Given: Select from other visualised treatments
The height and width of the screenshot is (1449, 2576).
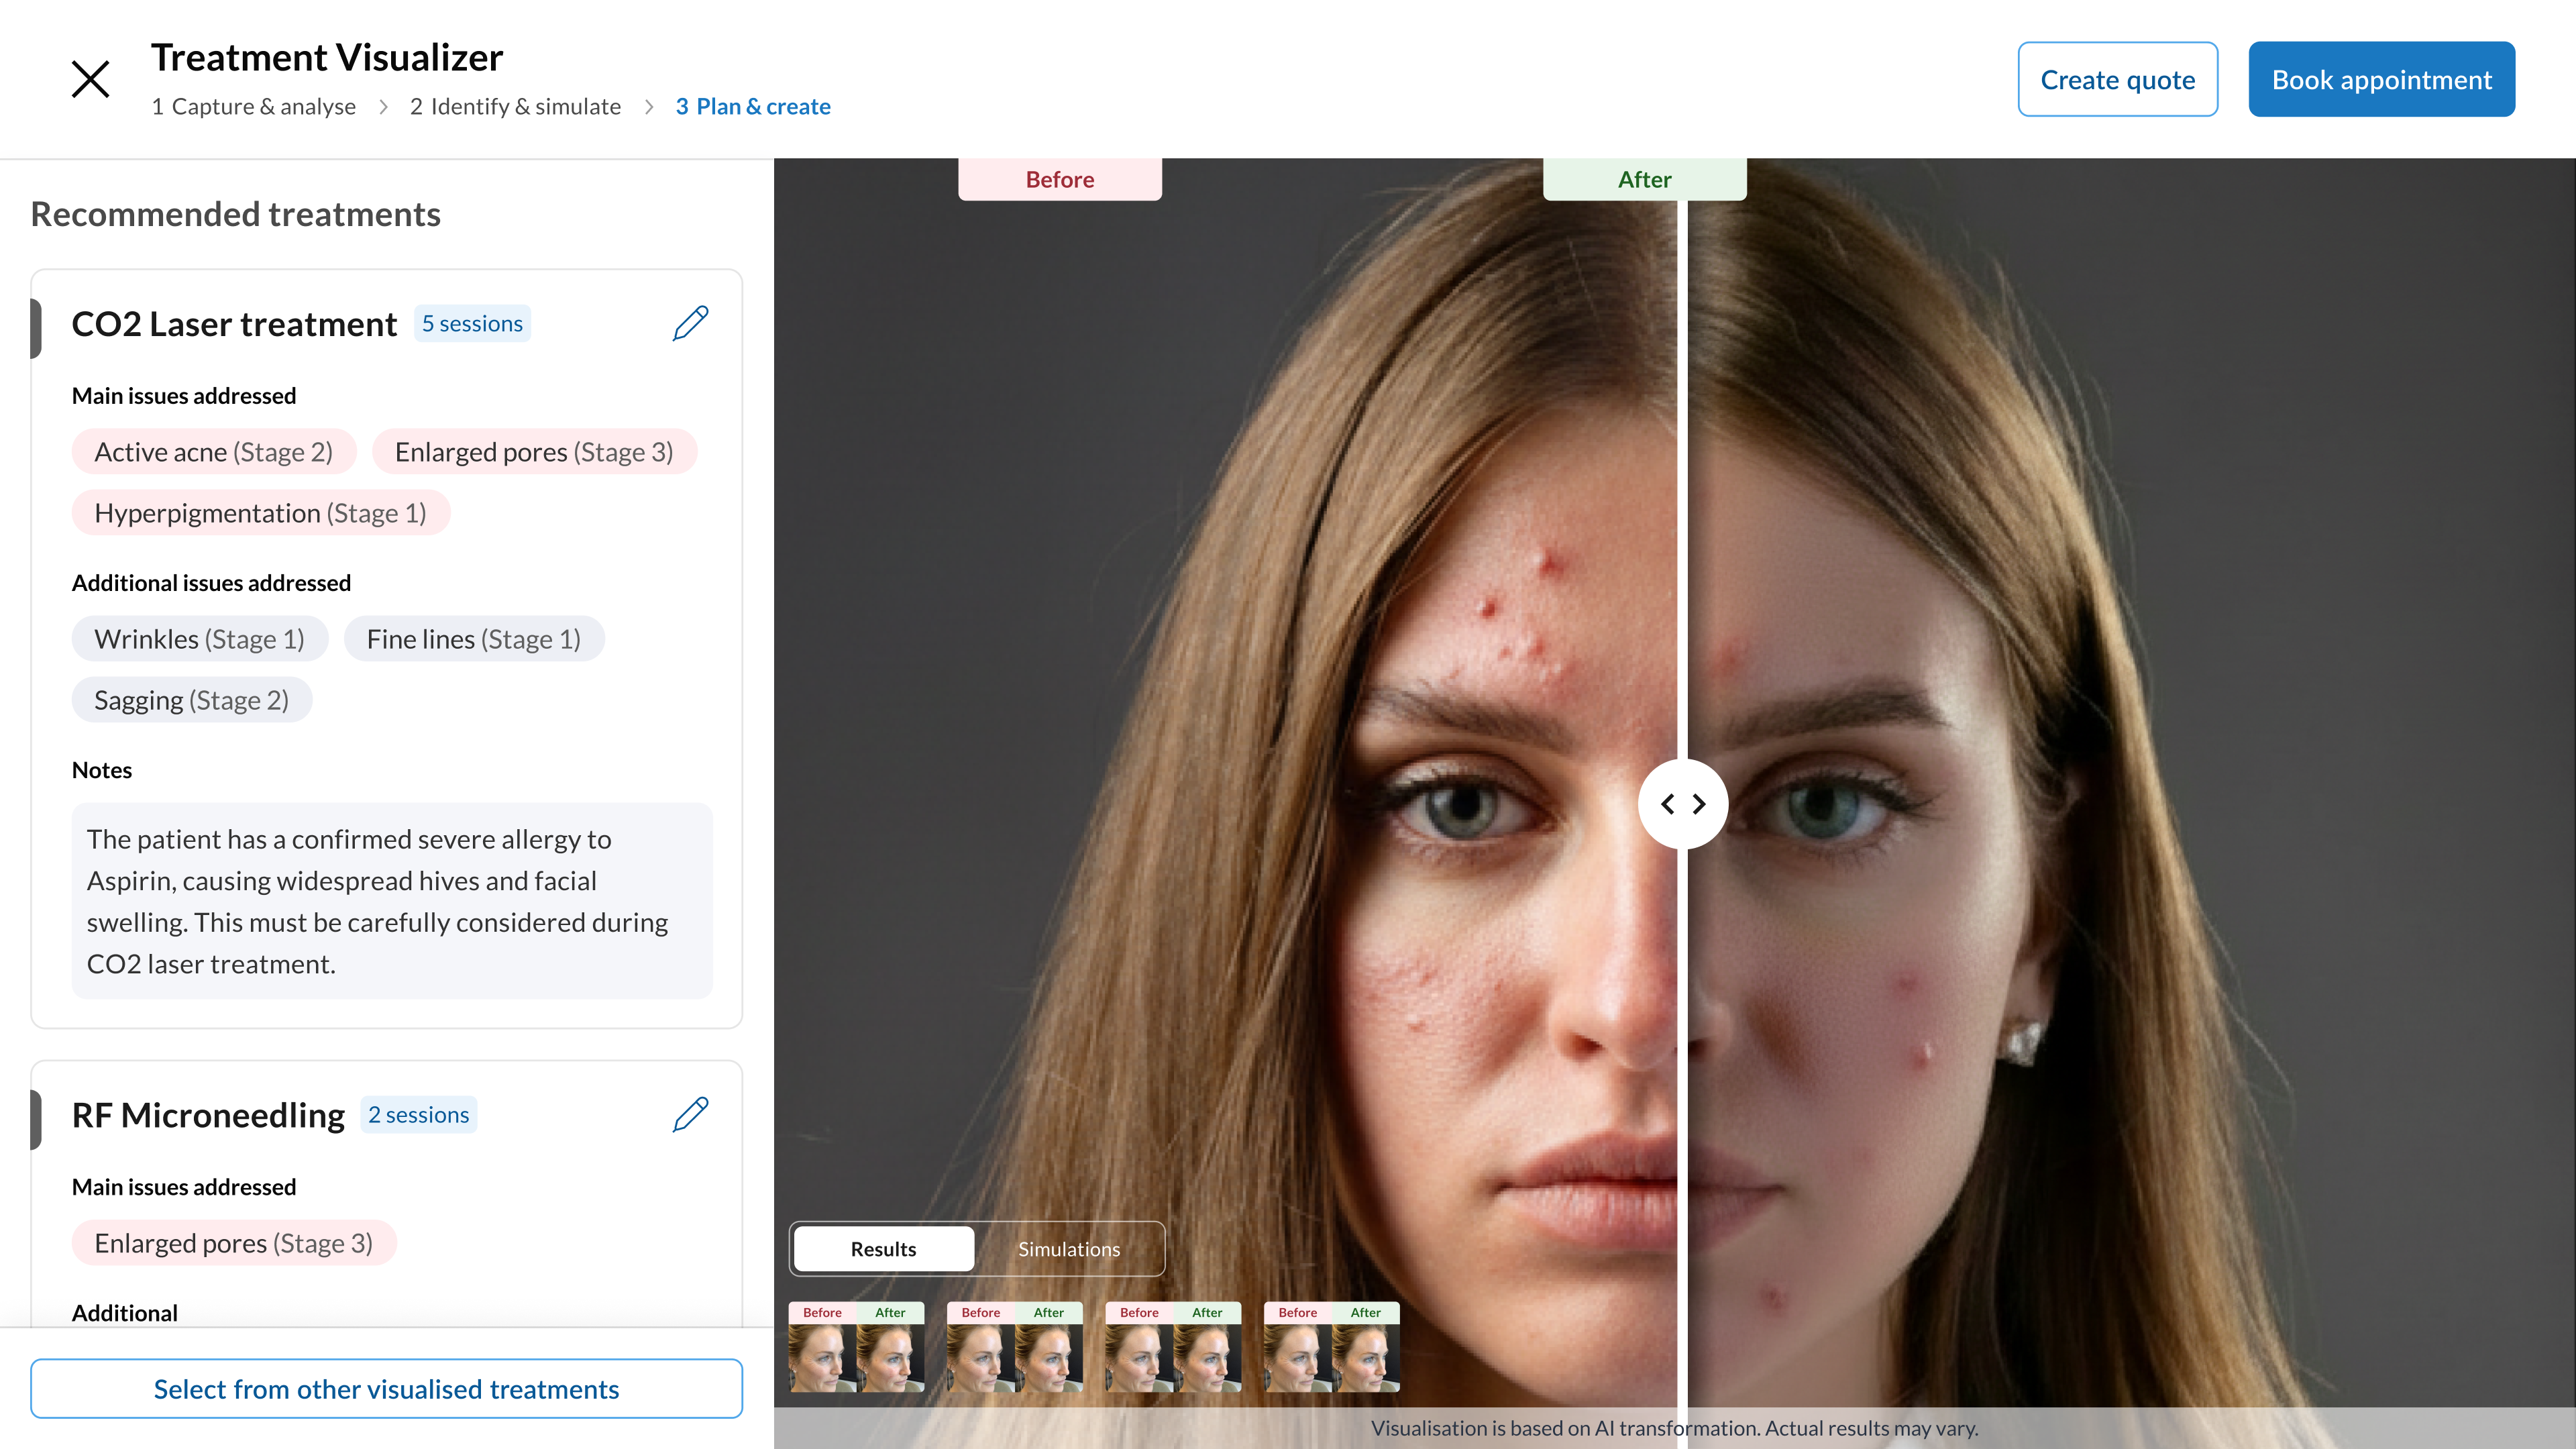Looking at the screenshot, I should click(x=386, y=1388).
